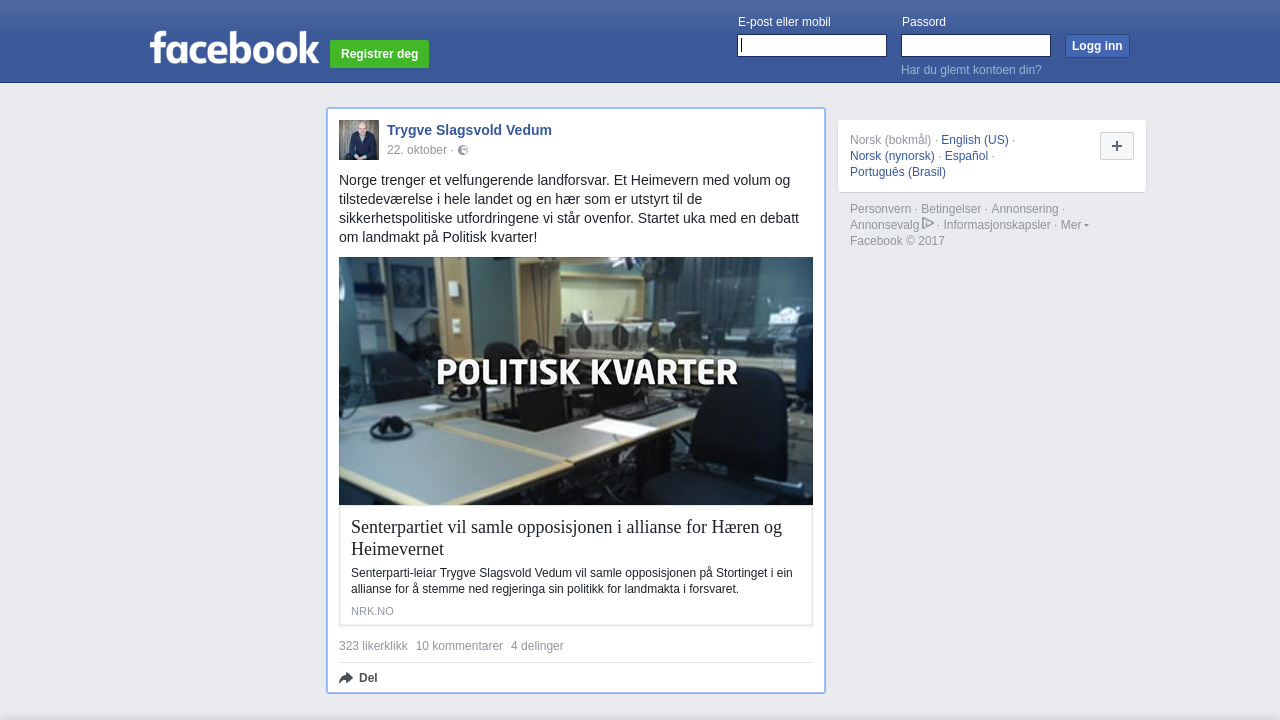Click the post text 'Norge trenger et velfungerende landforsvar'

point(569,209)
